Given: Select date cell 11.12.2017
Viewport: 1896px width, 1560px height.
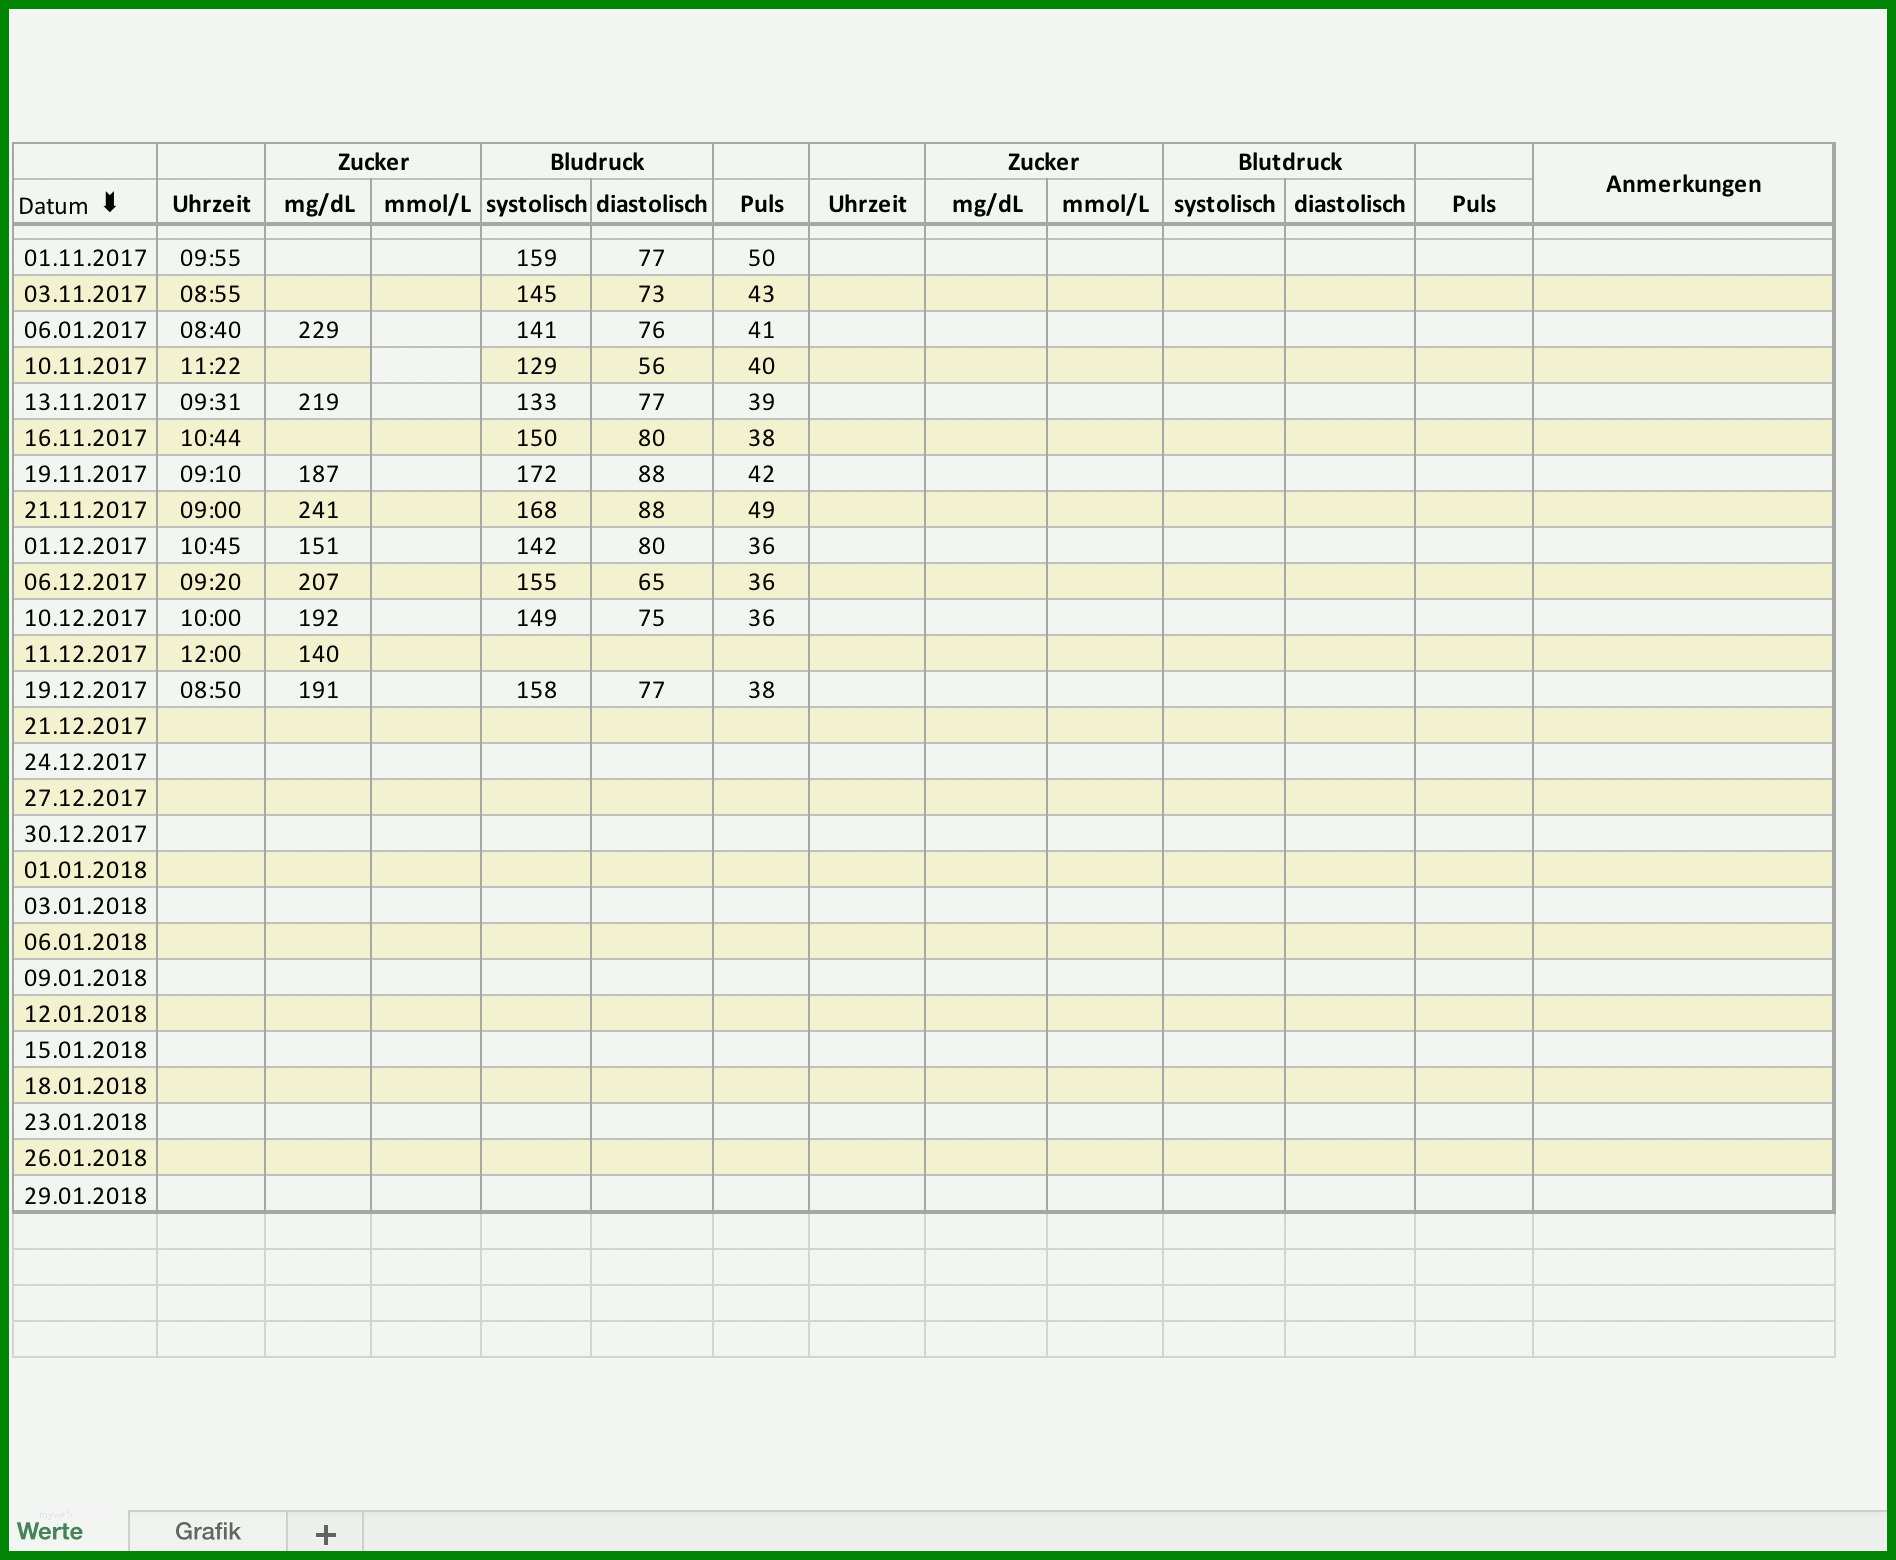Looking at the screenshot, I should coord(85,654).
